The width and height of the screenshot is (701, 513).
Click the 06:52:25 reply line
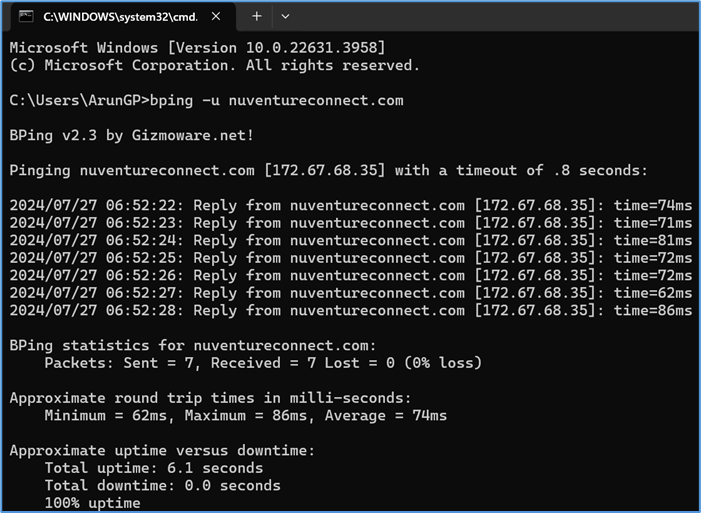click(351, 258)
